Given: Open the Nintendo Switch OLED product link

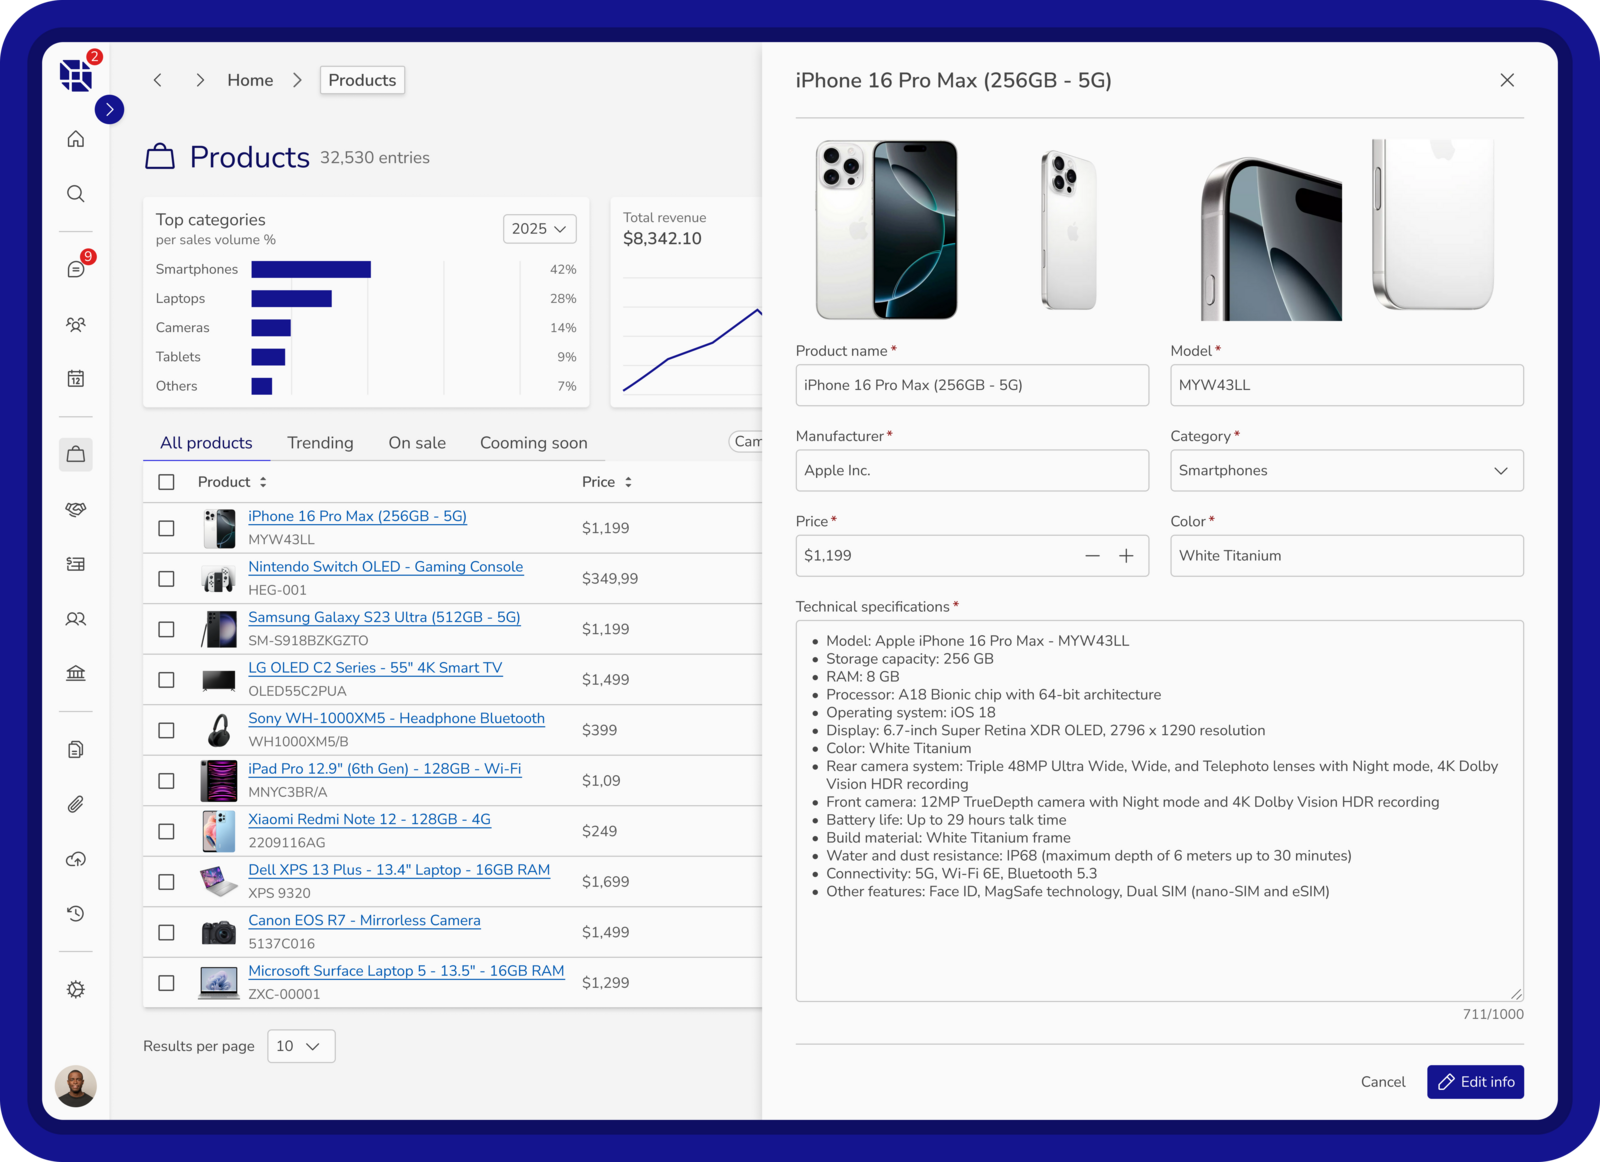Looking at the screenshot, I should (x=385, y=567).
